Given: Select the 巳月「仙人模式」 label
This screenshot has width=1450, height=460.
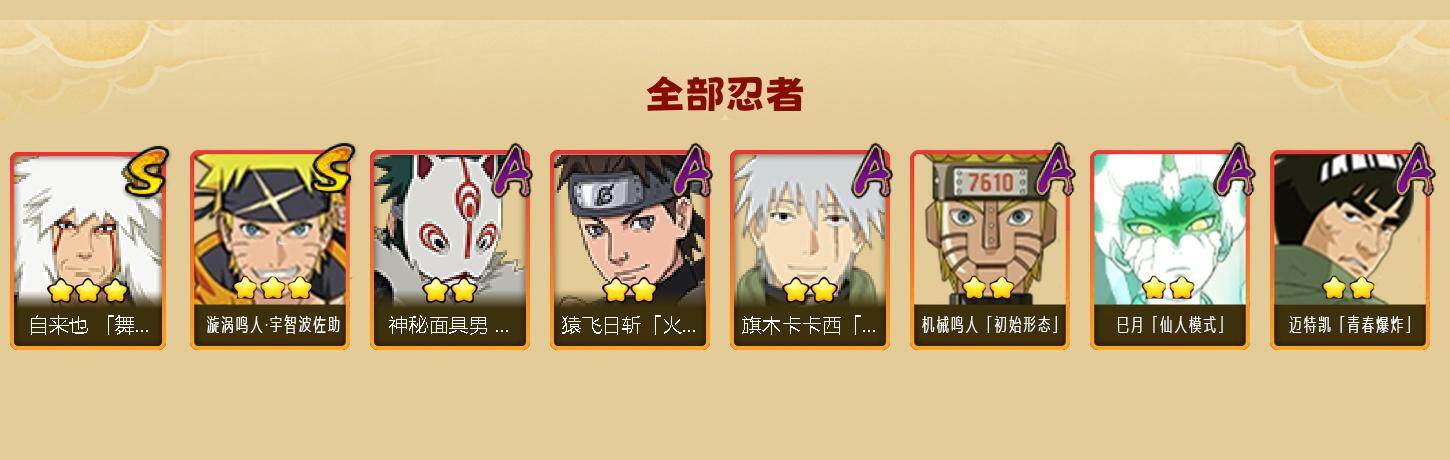Looking at the screenshot, I should 1169,326.
